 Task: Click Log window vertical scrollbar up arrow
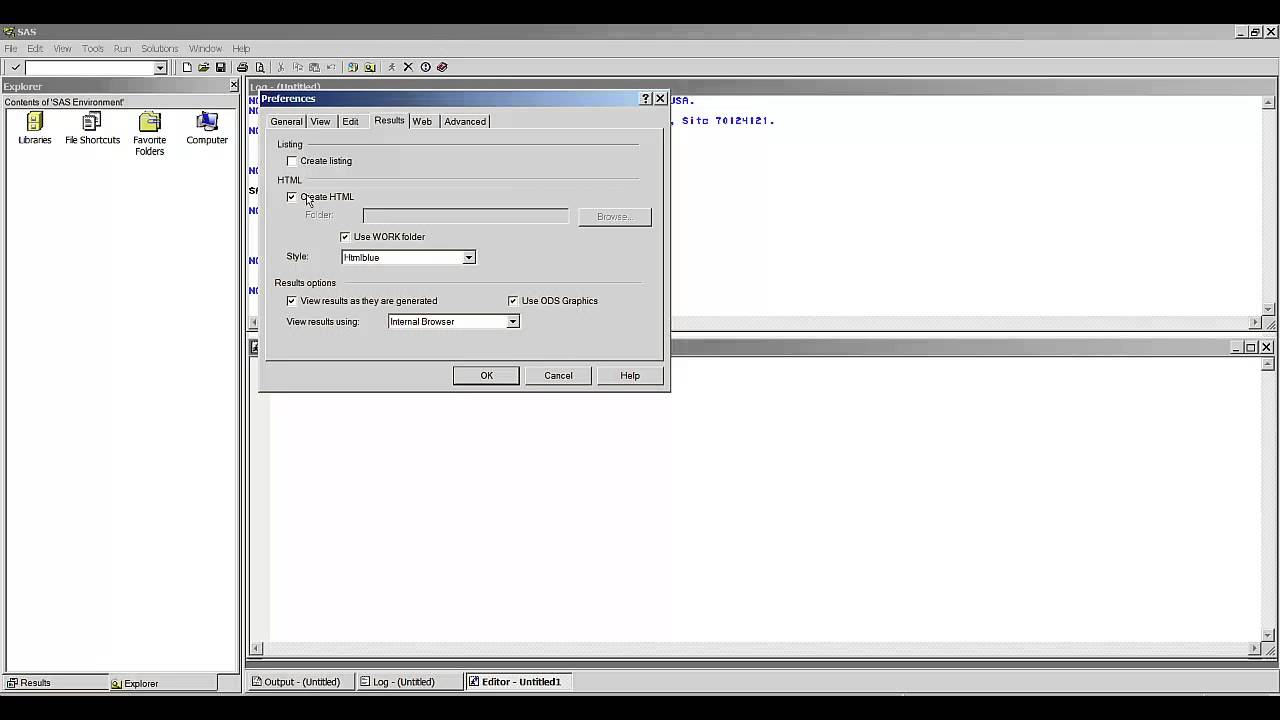pos(1269,103)
